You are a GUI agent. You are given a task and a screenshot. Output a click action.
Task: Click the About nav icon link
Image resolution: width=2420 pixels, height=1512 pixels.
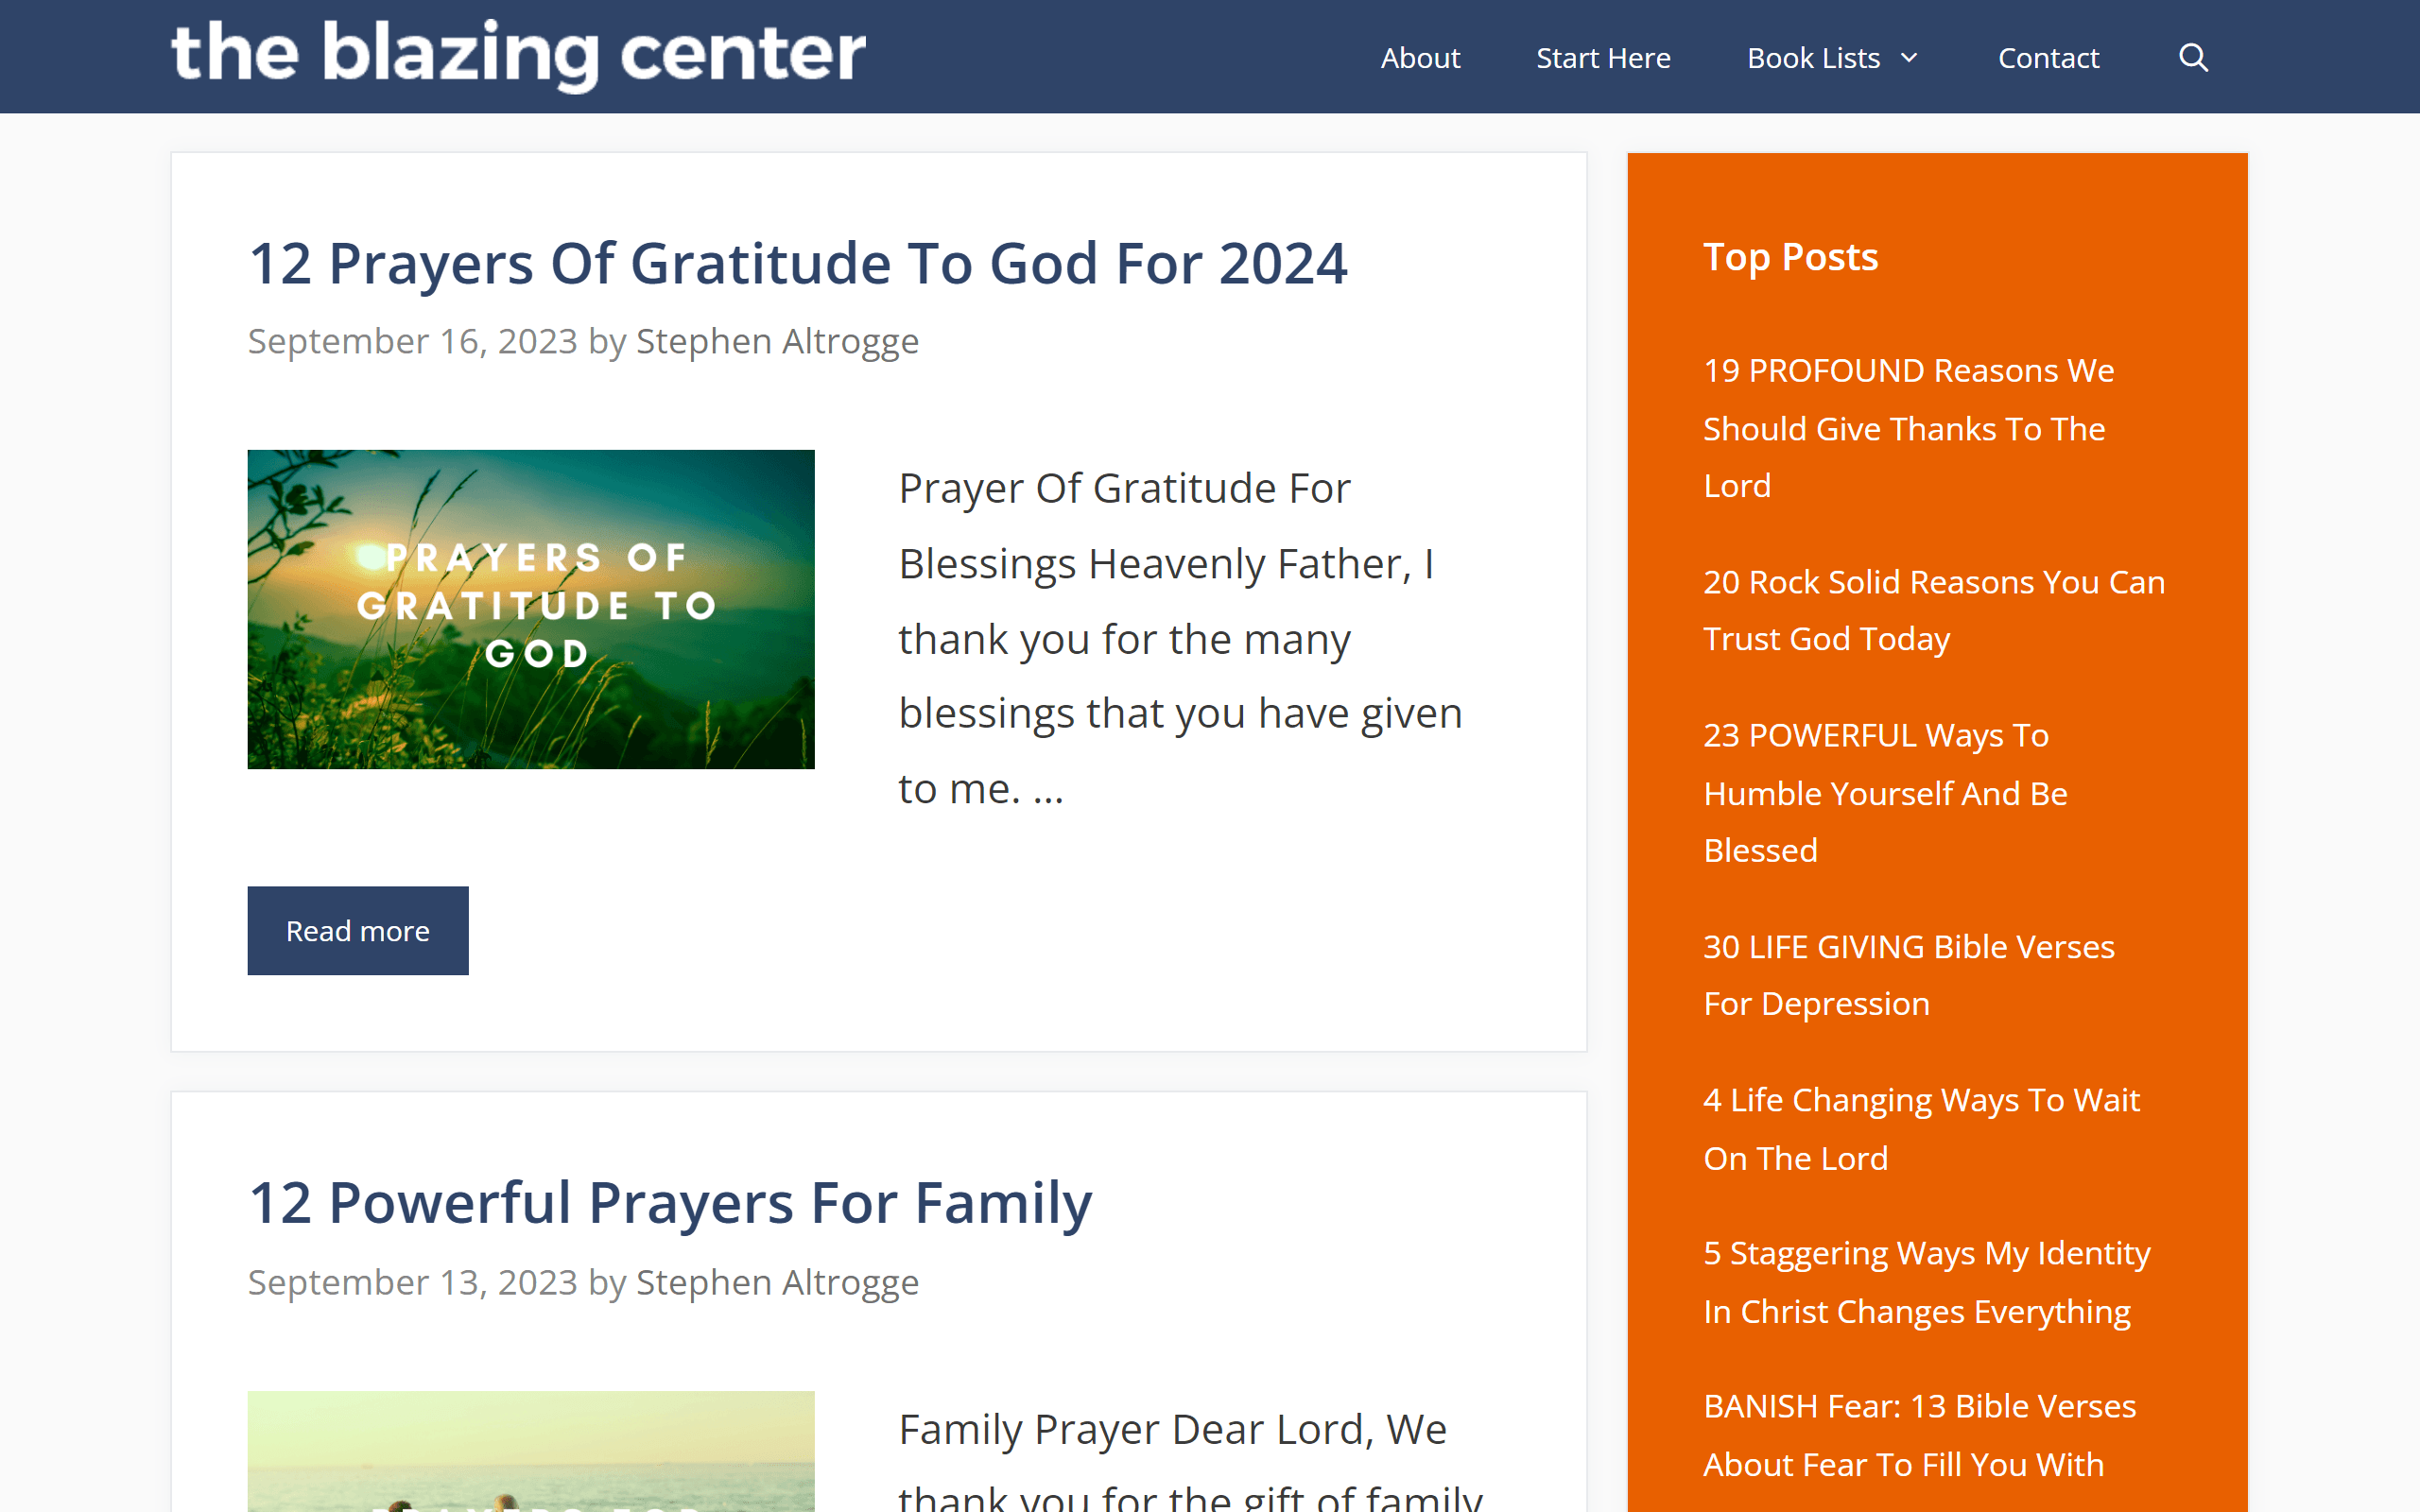[x=1420, y=58]
